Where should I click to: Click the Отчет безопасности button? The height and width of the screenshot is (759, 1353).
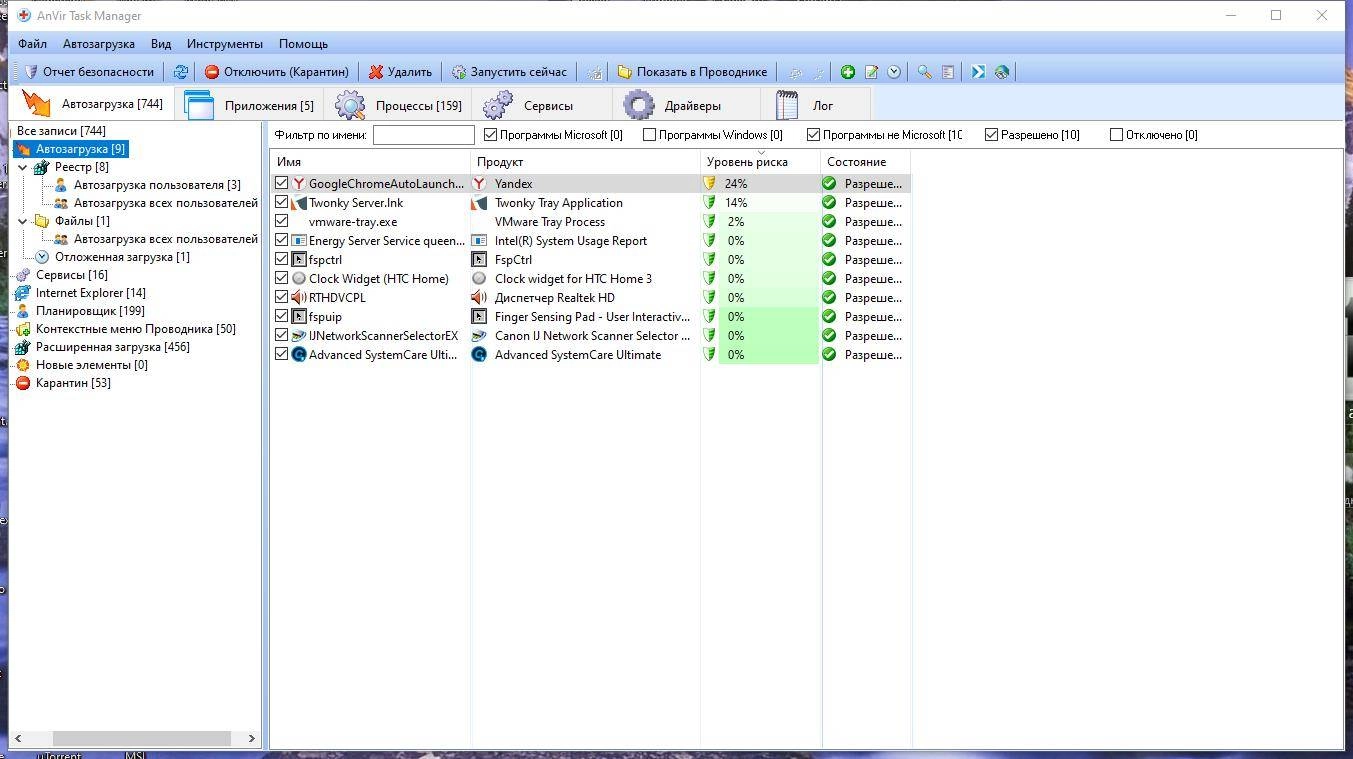click(89, 72)
